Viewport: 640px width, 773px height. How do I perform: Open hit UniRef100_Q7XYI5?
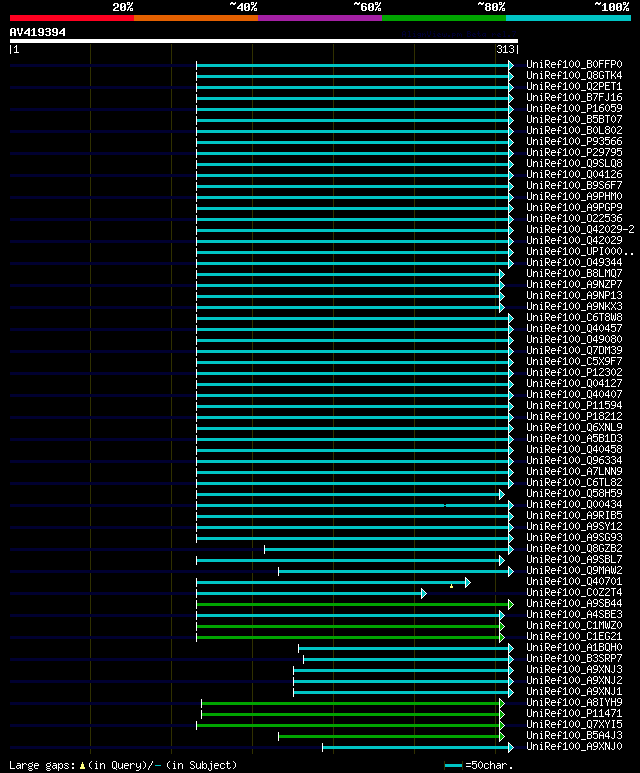pyautogui.click(x=574, y=724)
